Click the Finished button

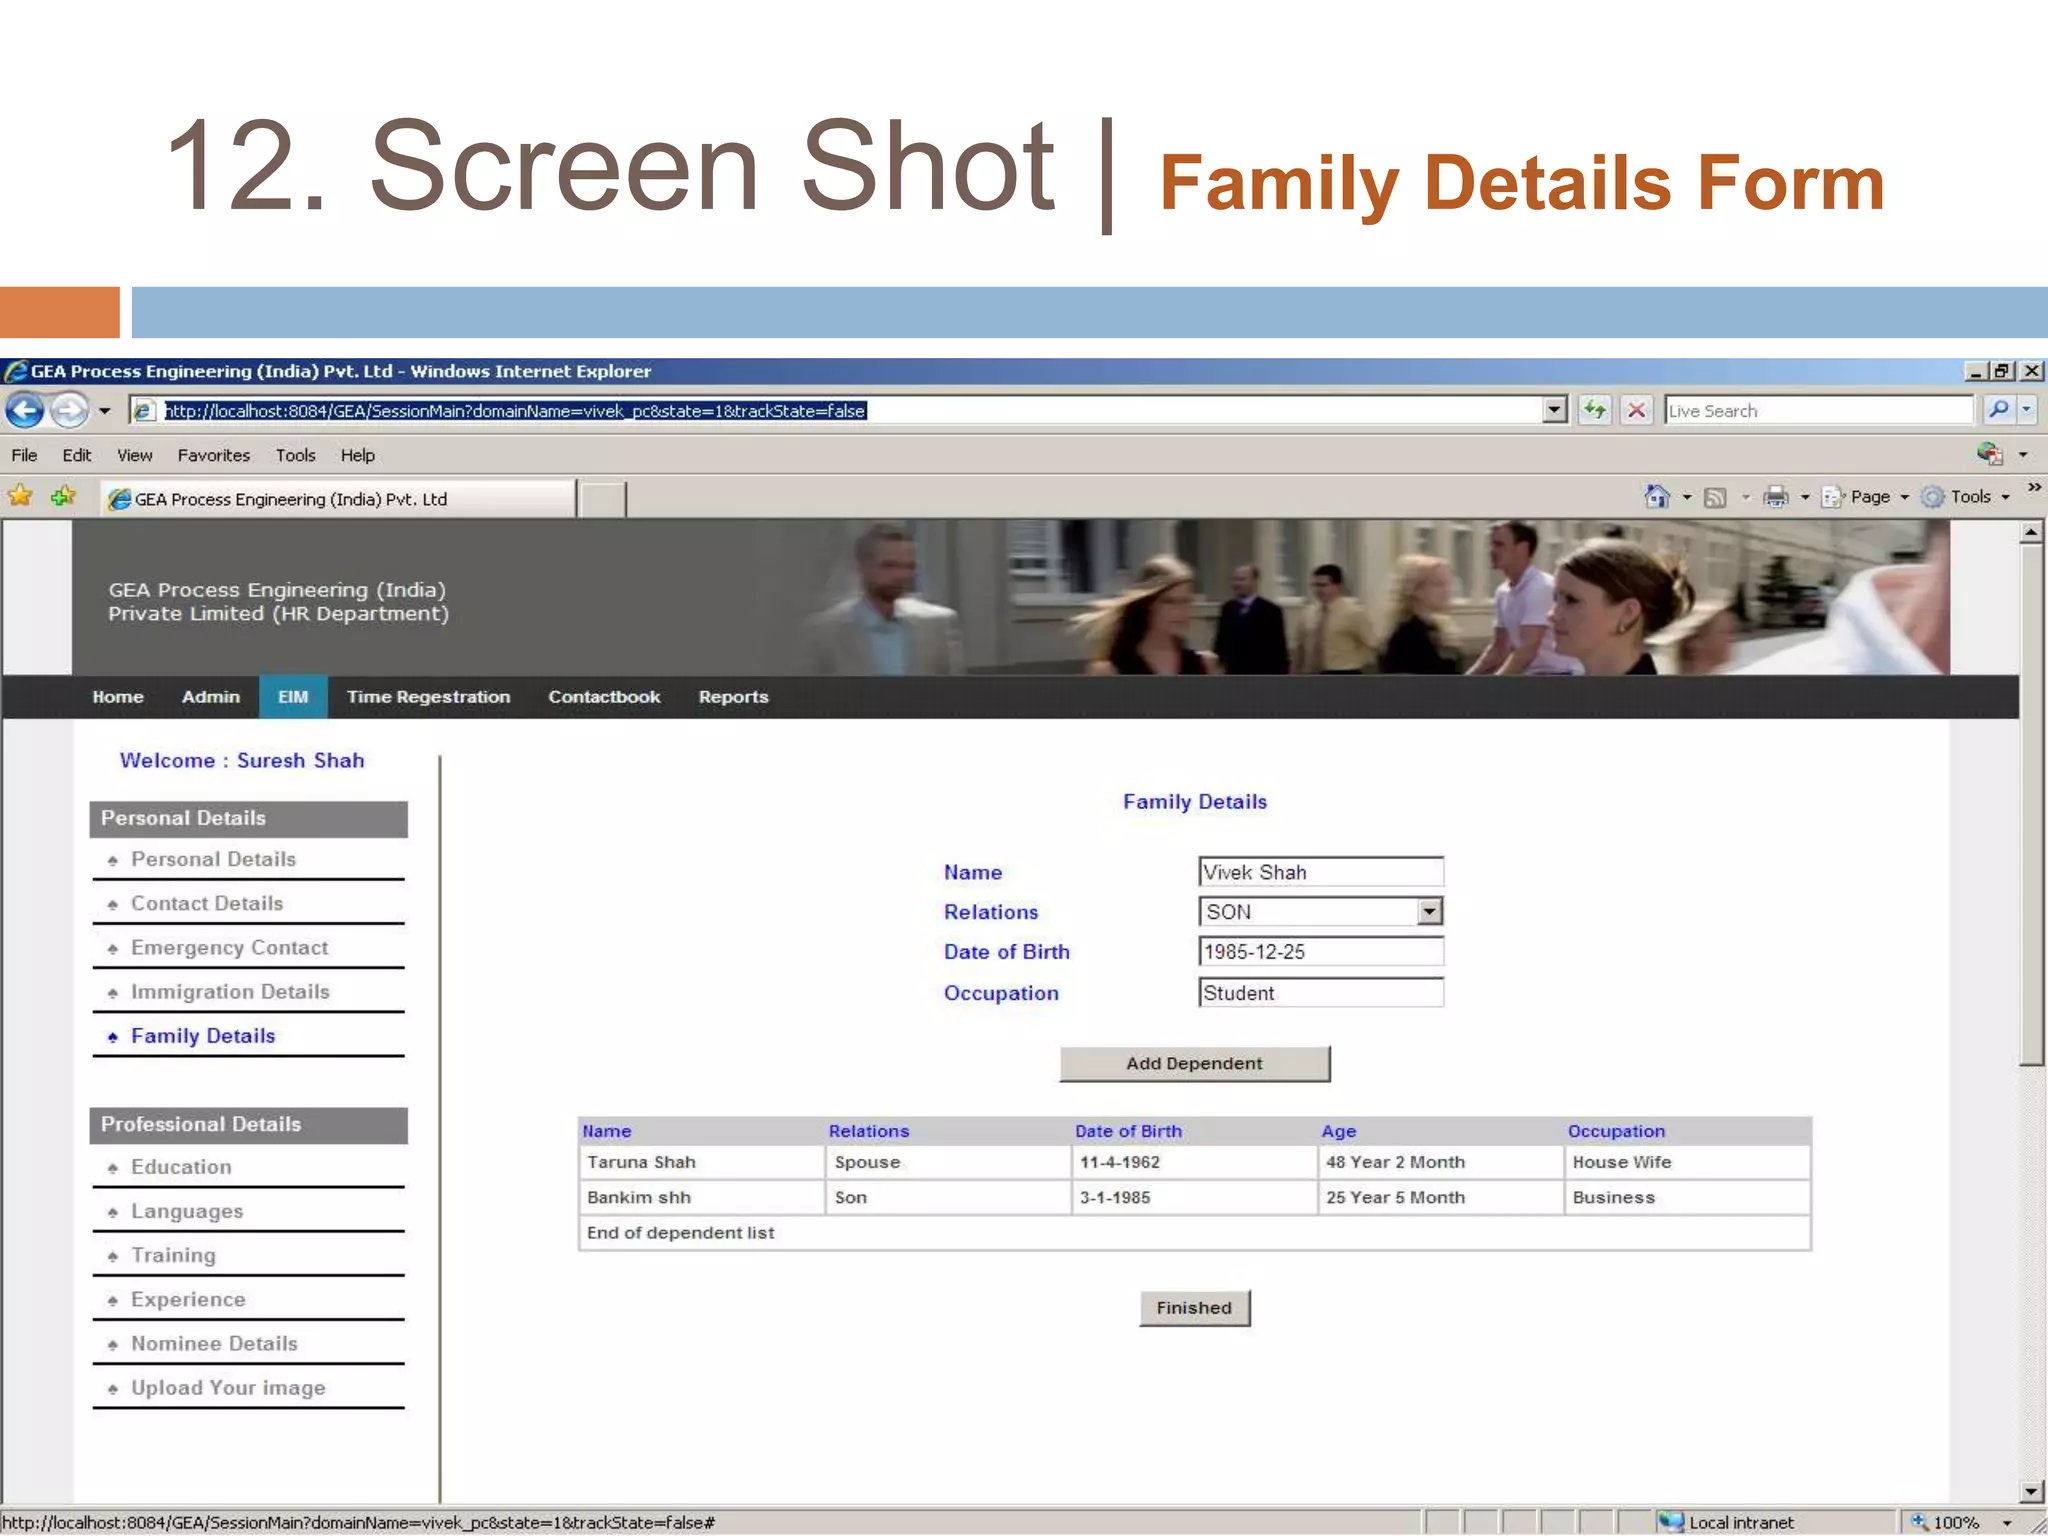tap(1194, 1308)
